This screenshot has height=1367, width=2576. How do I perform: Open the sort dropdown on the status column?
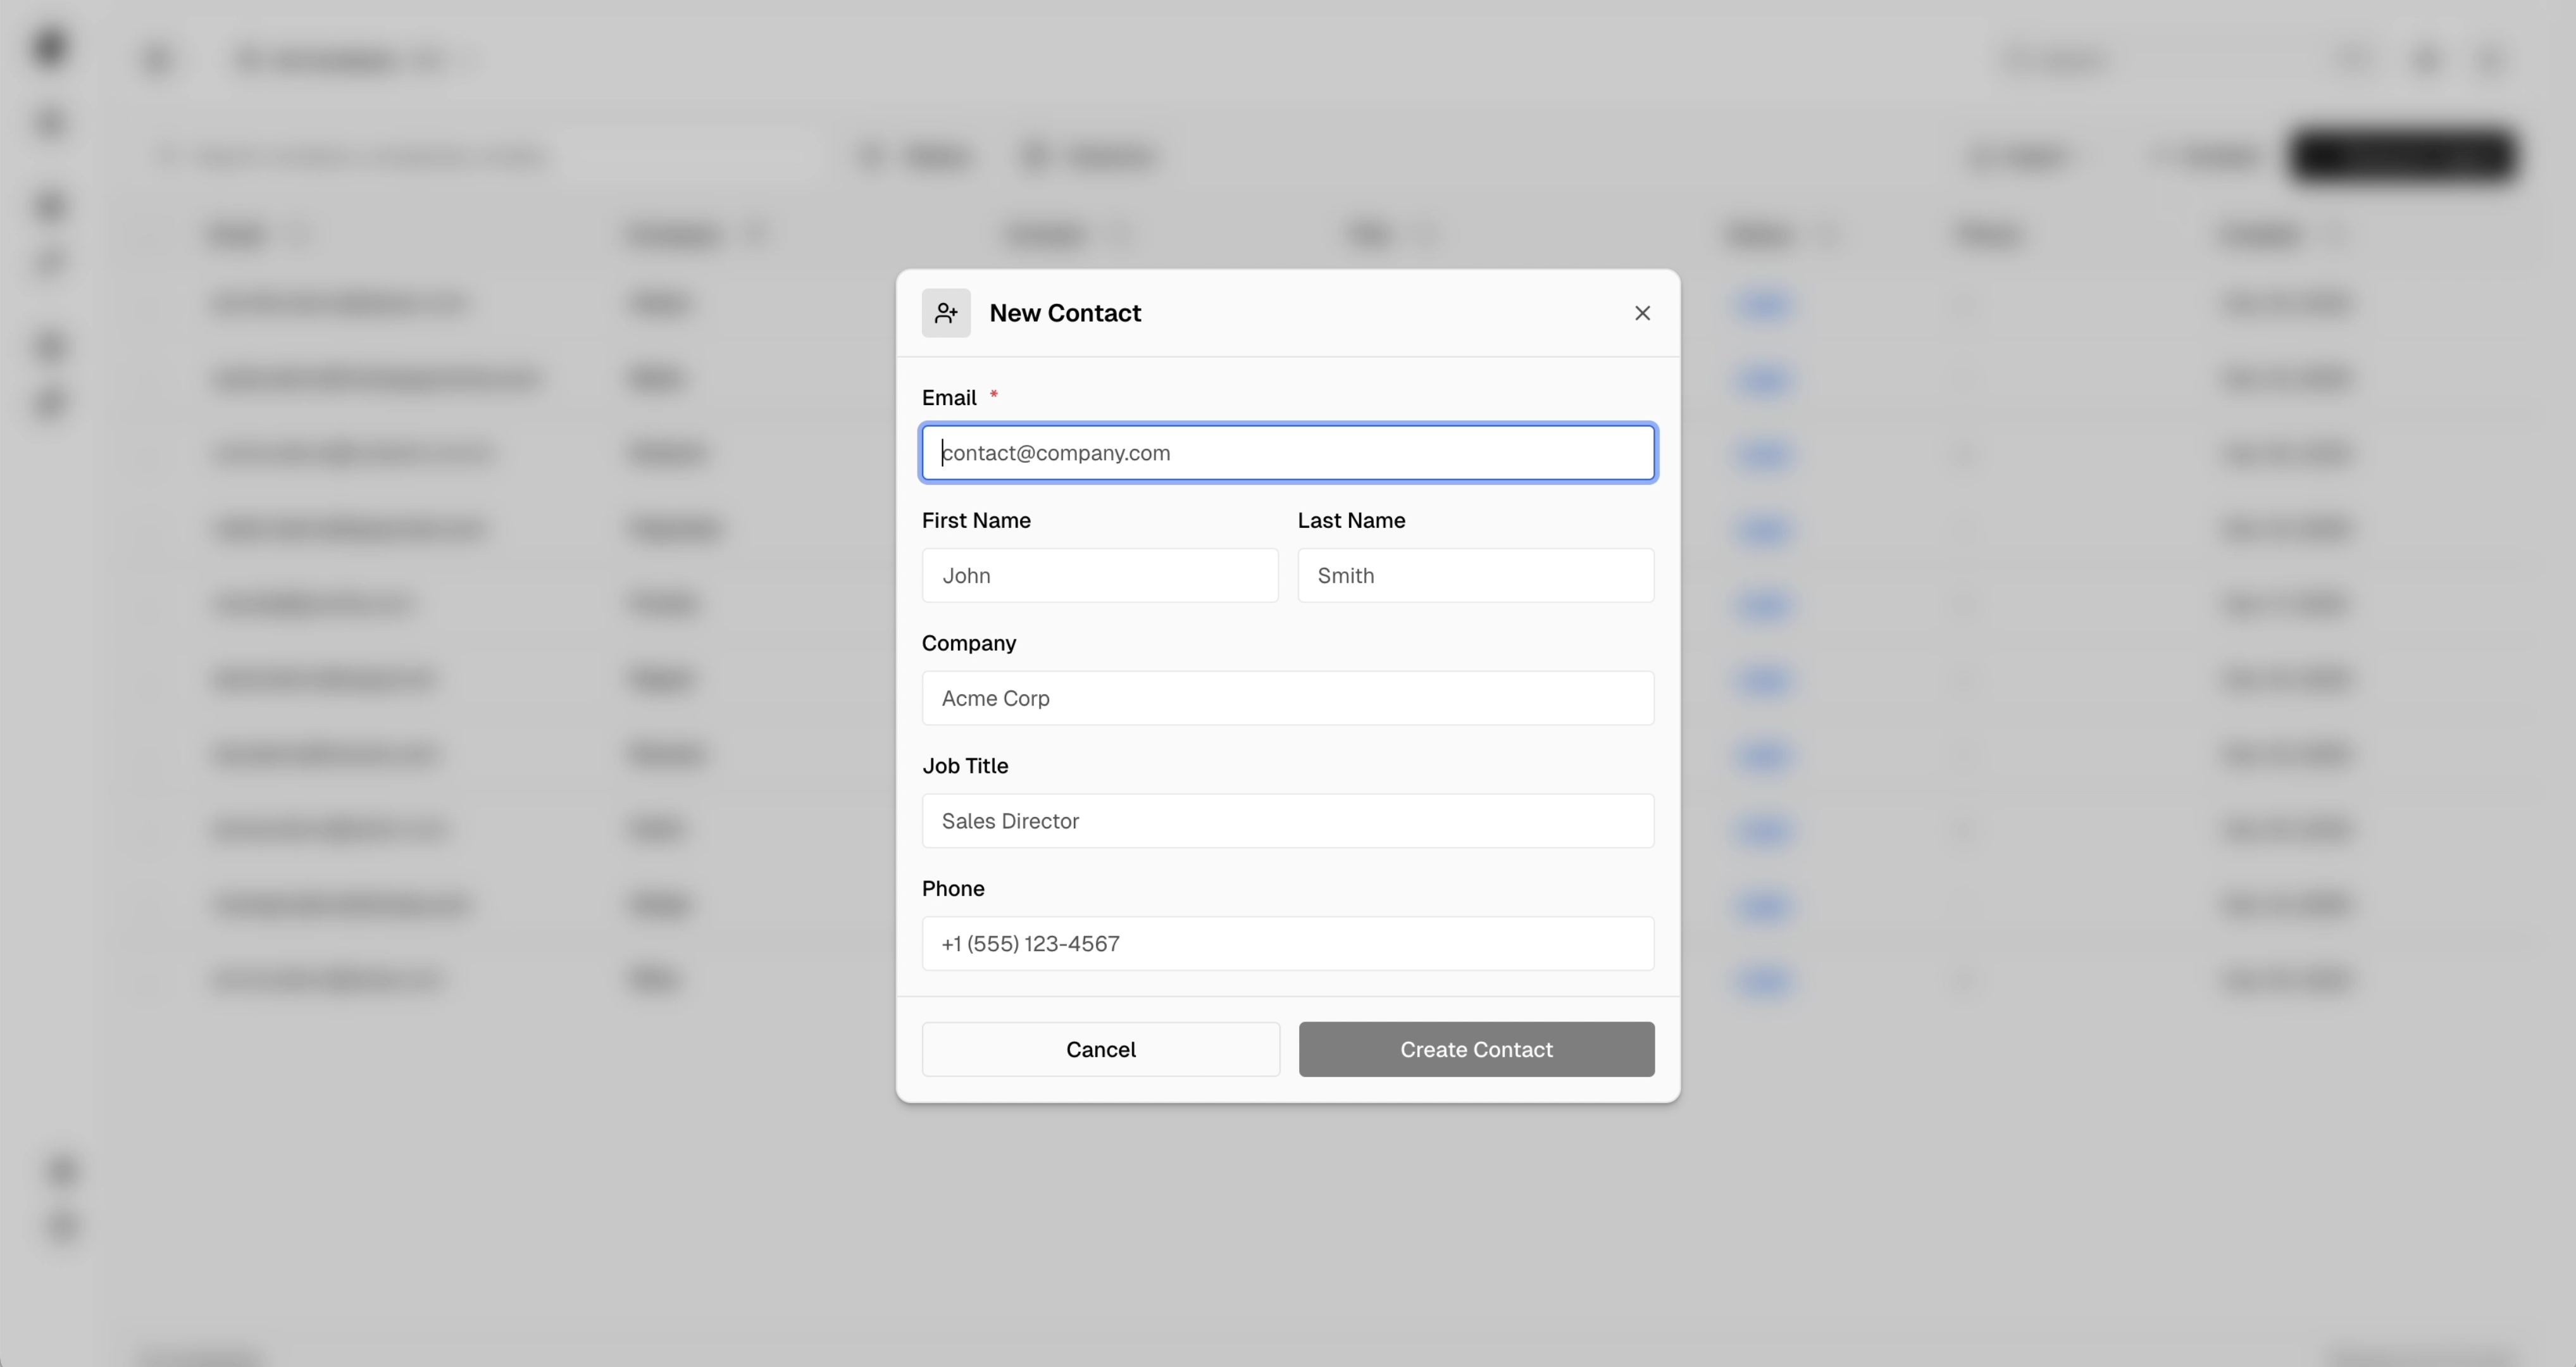tap(1830, 235)
